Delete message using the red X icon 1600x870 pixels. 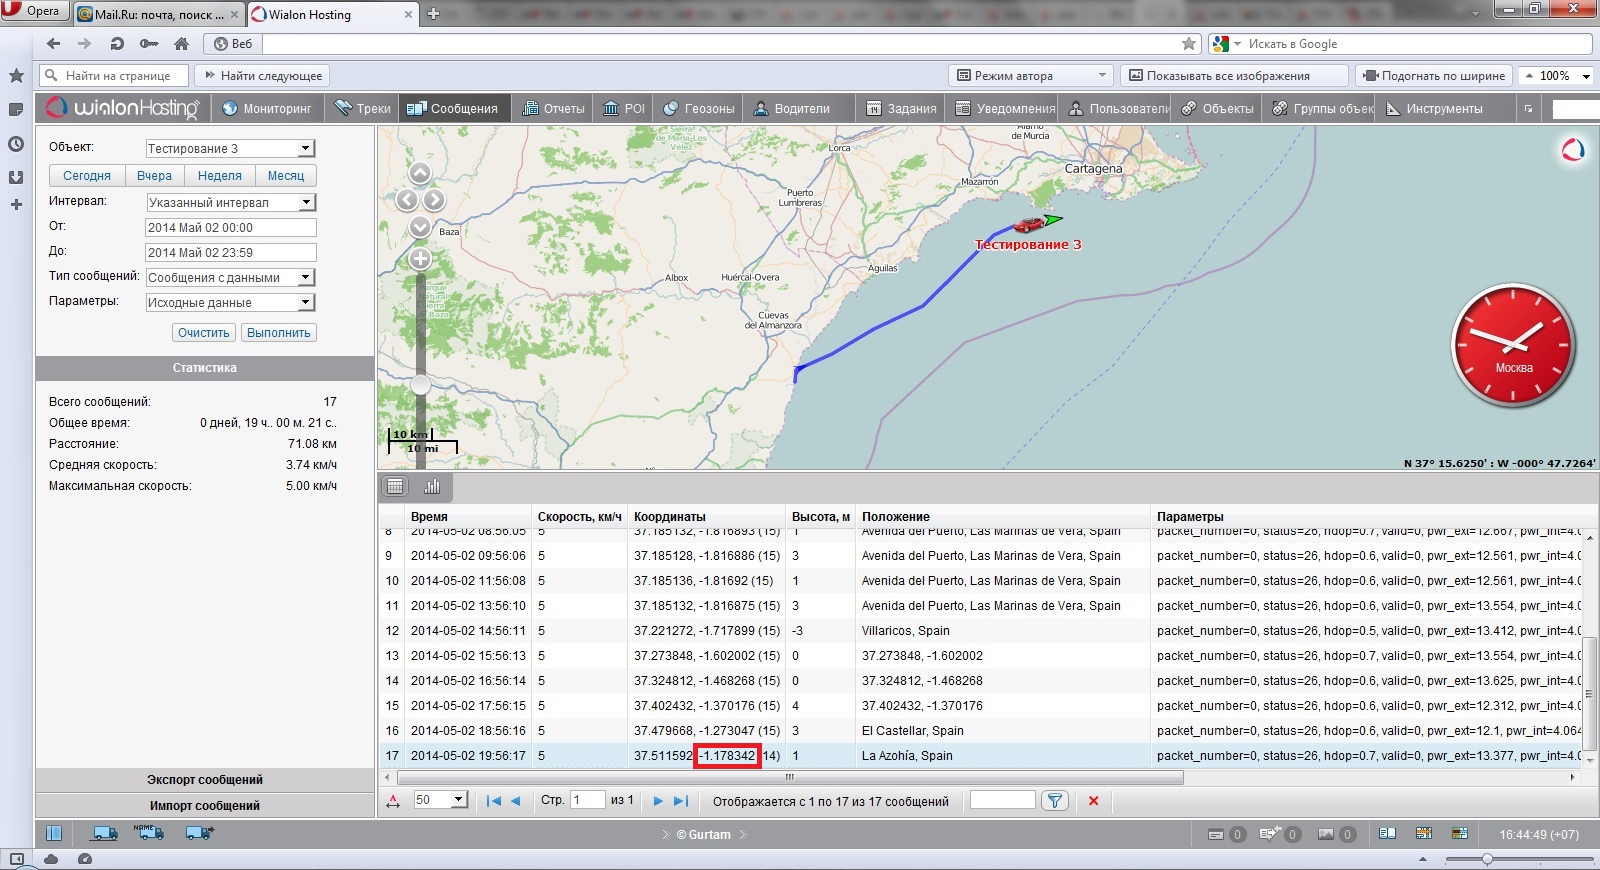coord(1093,801)
